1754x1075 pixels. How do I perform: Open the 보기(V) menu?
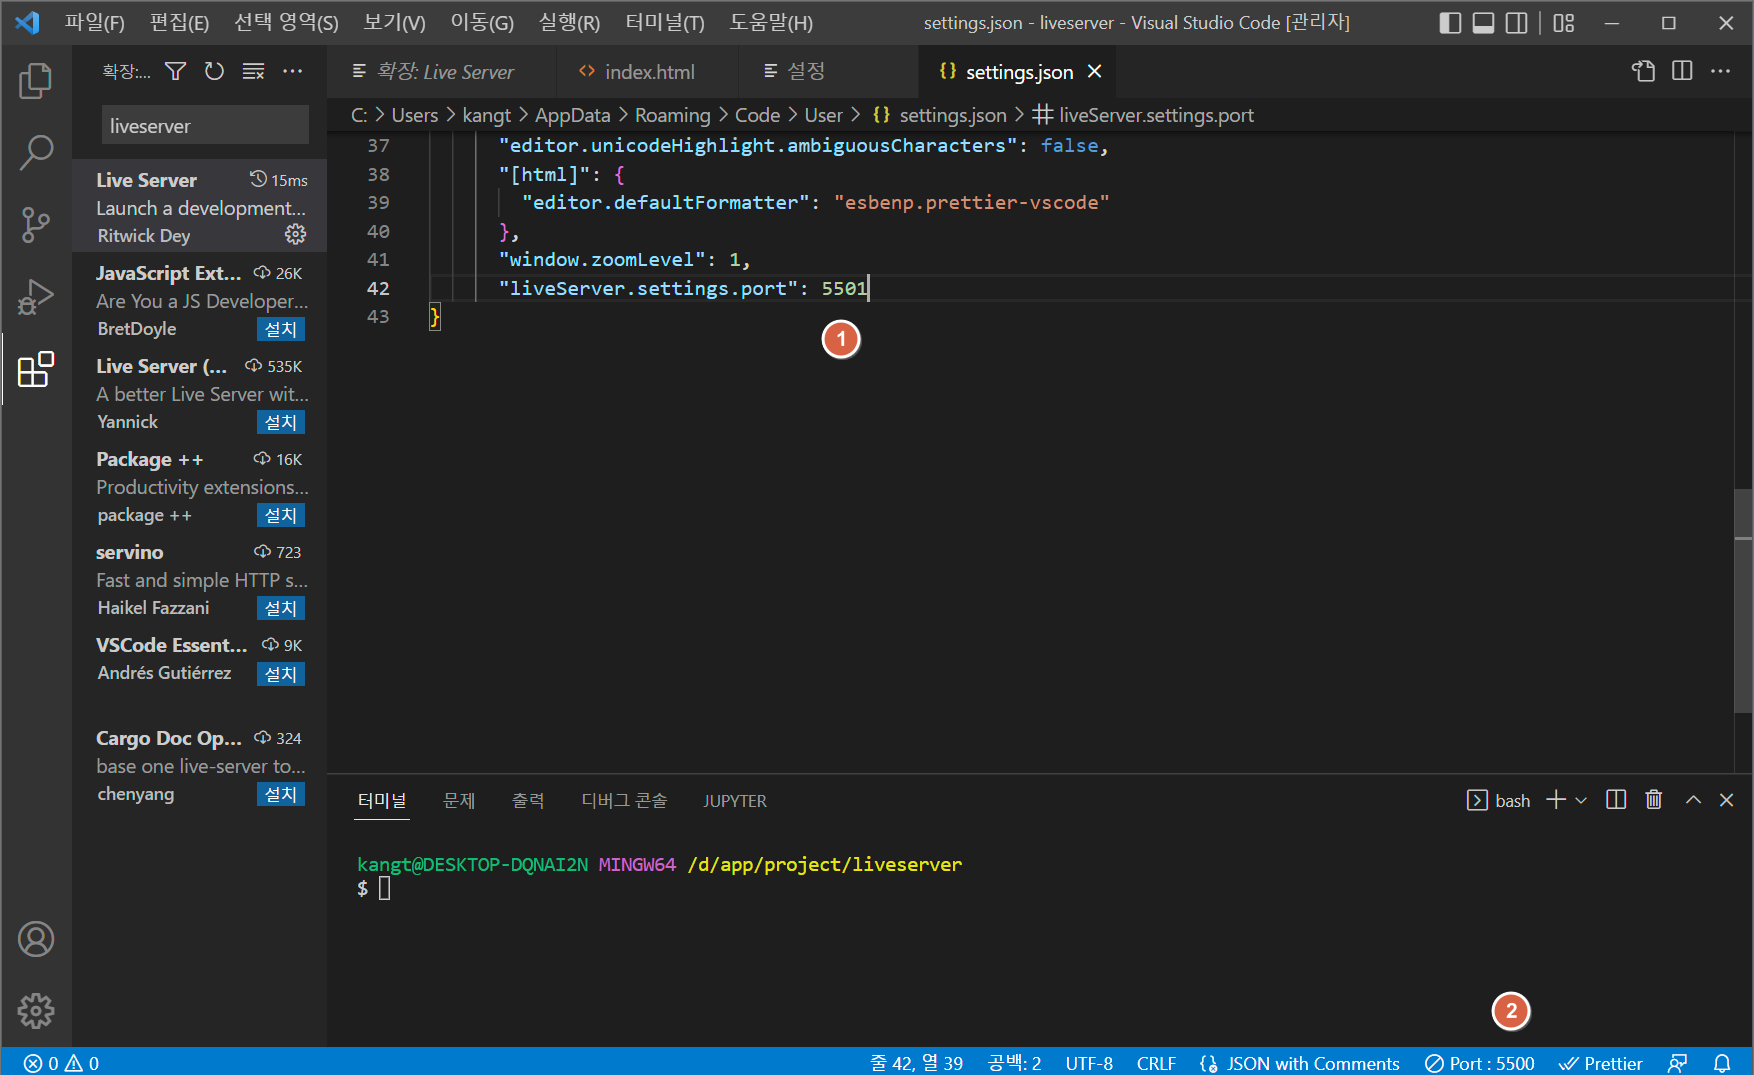[x=394, y=23]
